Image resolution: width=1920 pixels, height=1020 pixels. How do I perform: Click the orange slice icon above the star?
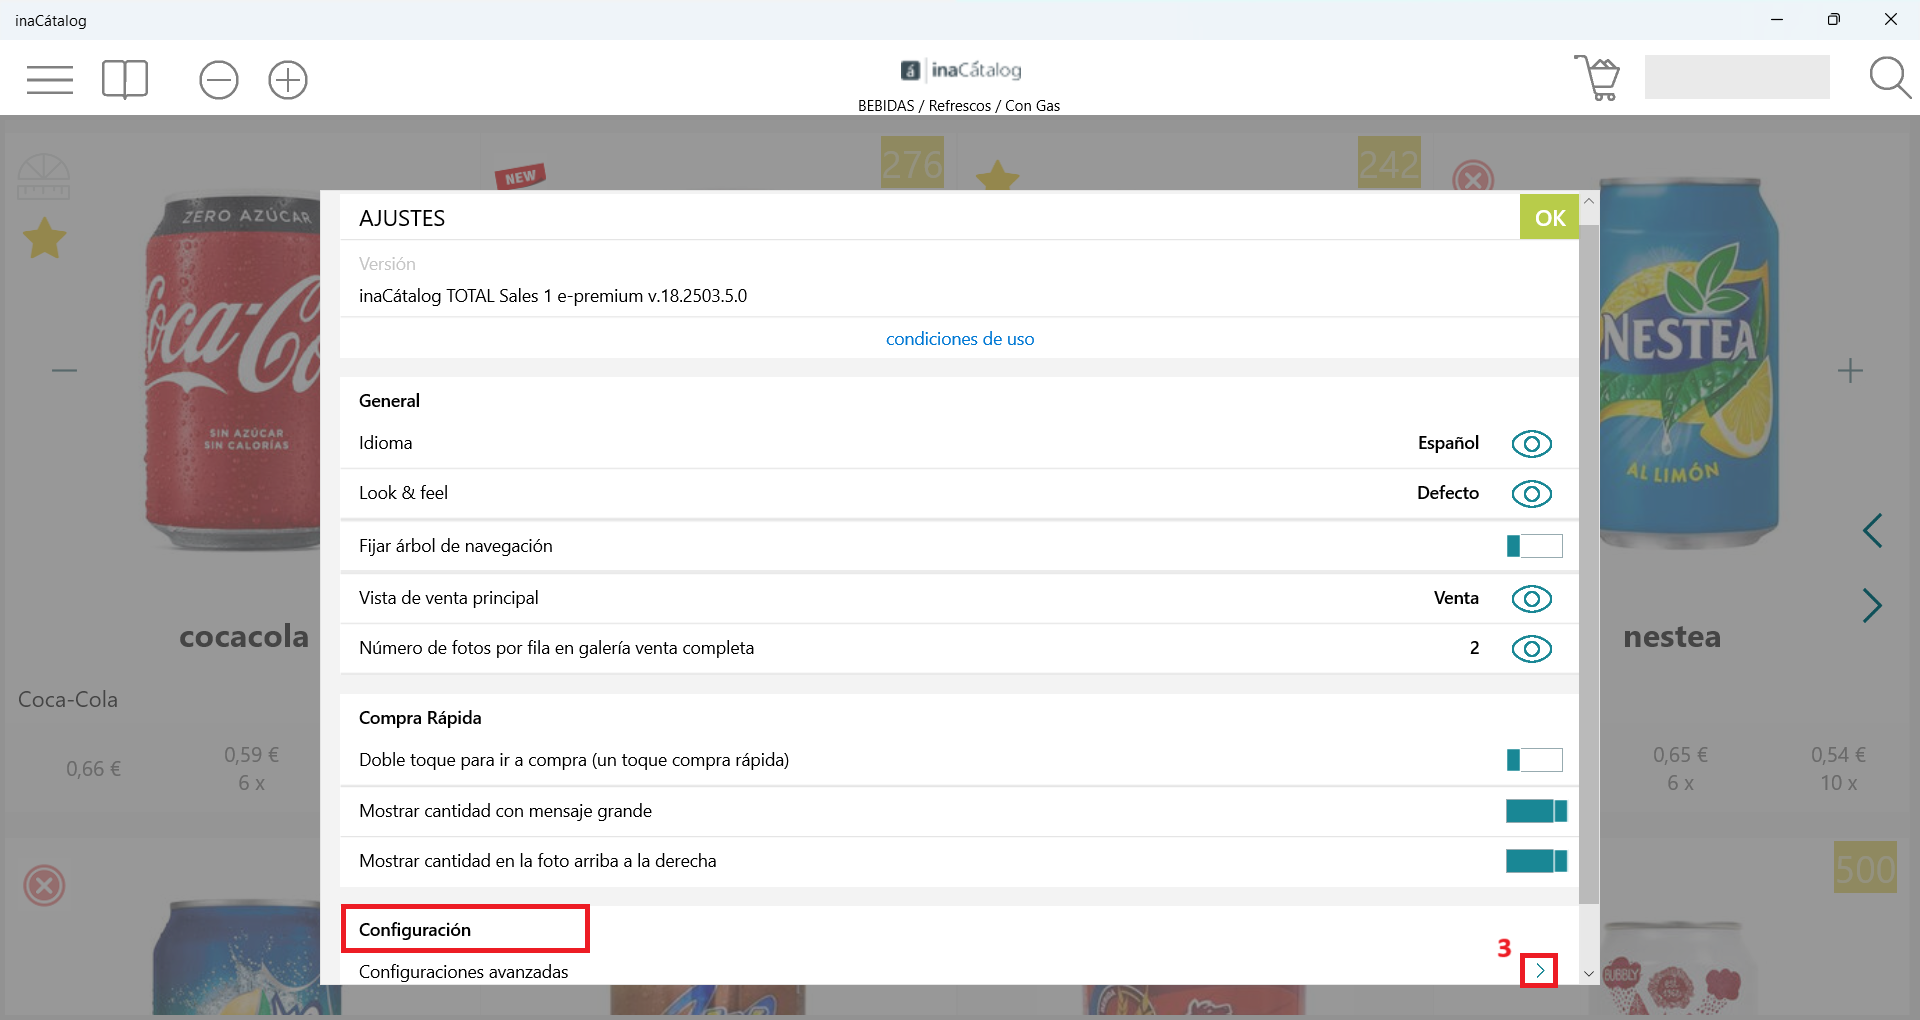tap(44, 177)
